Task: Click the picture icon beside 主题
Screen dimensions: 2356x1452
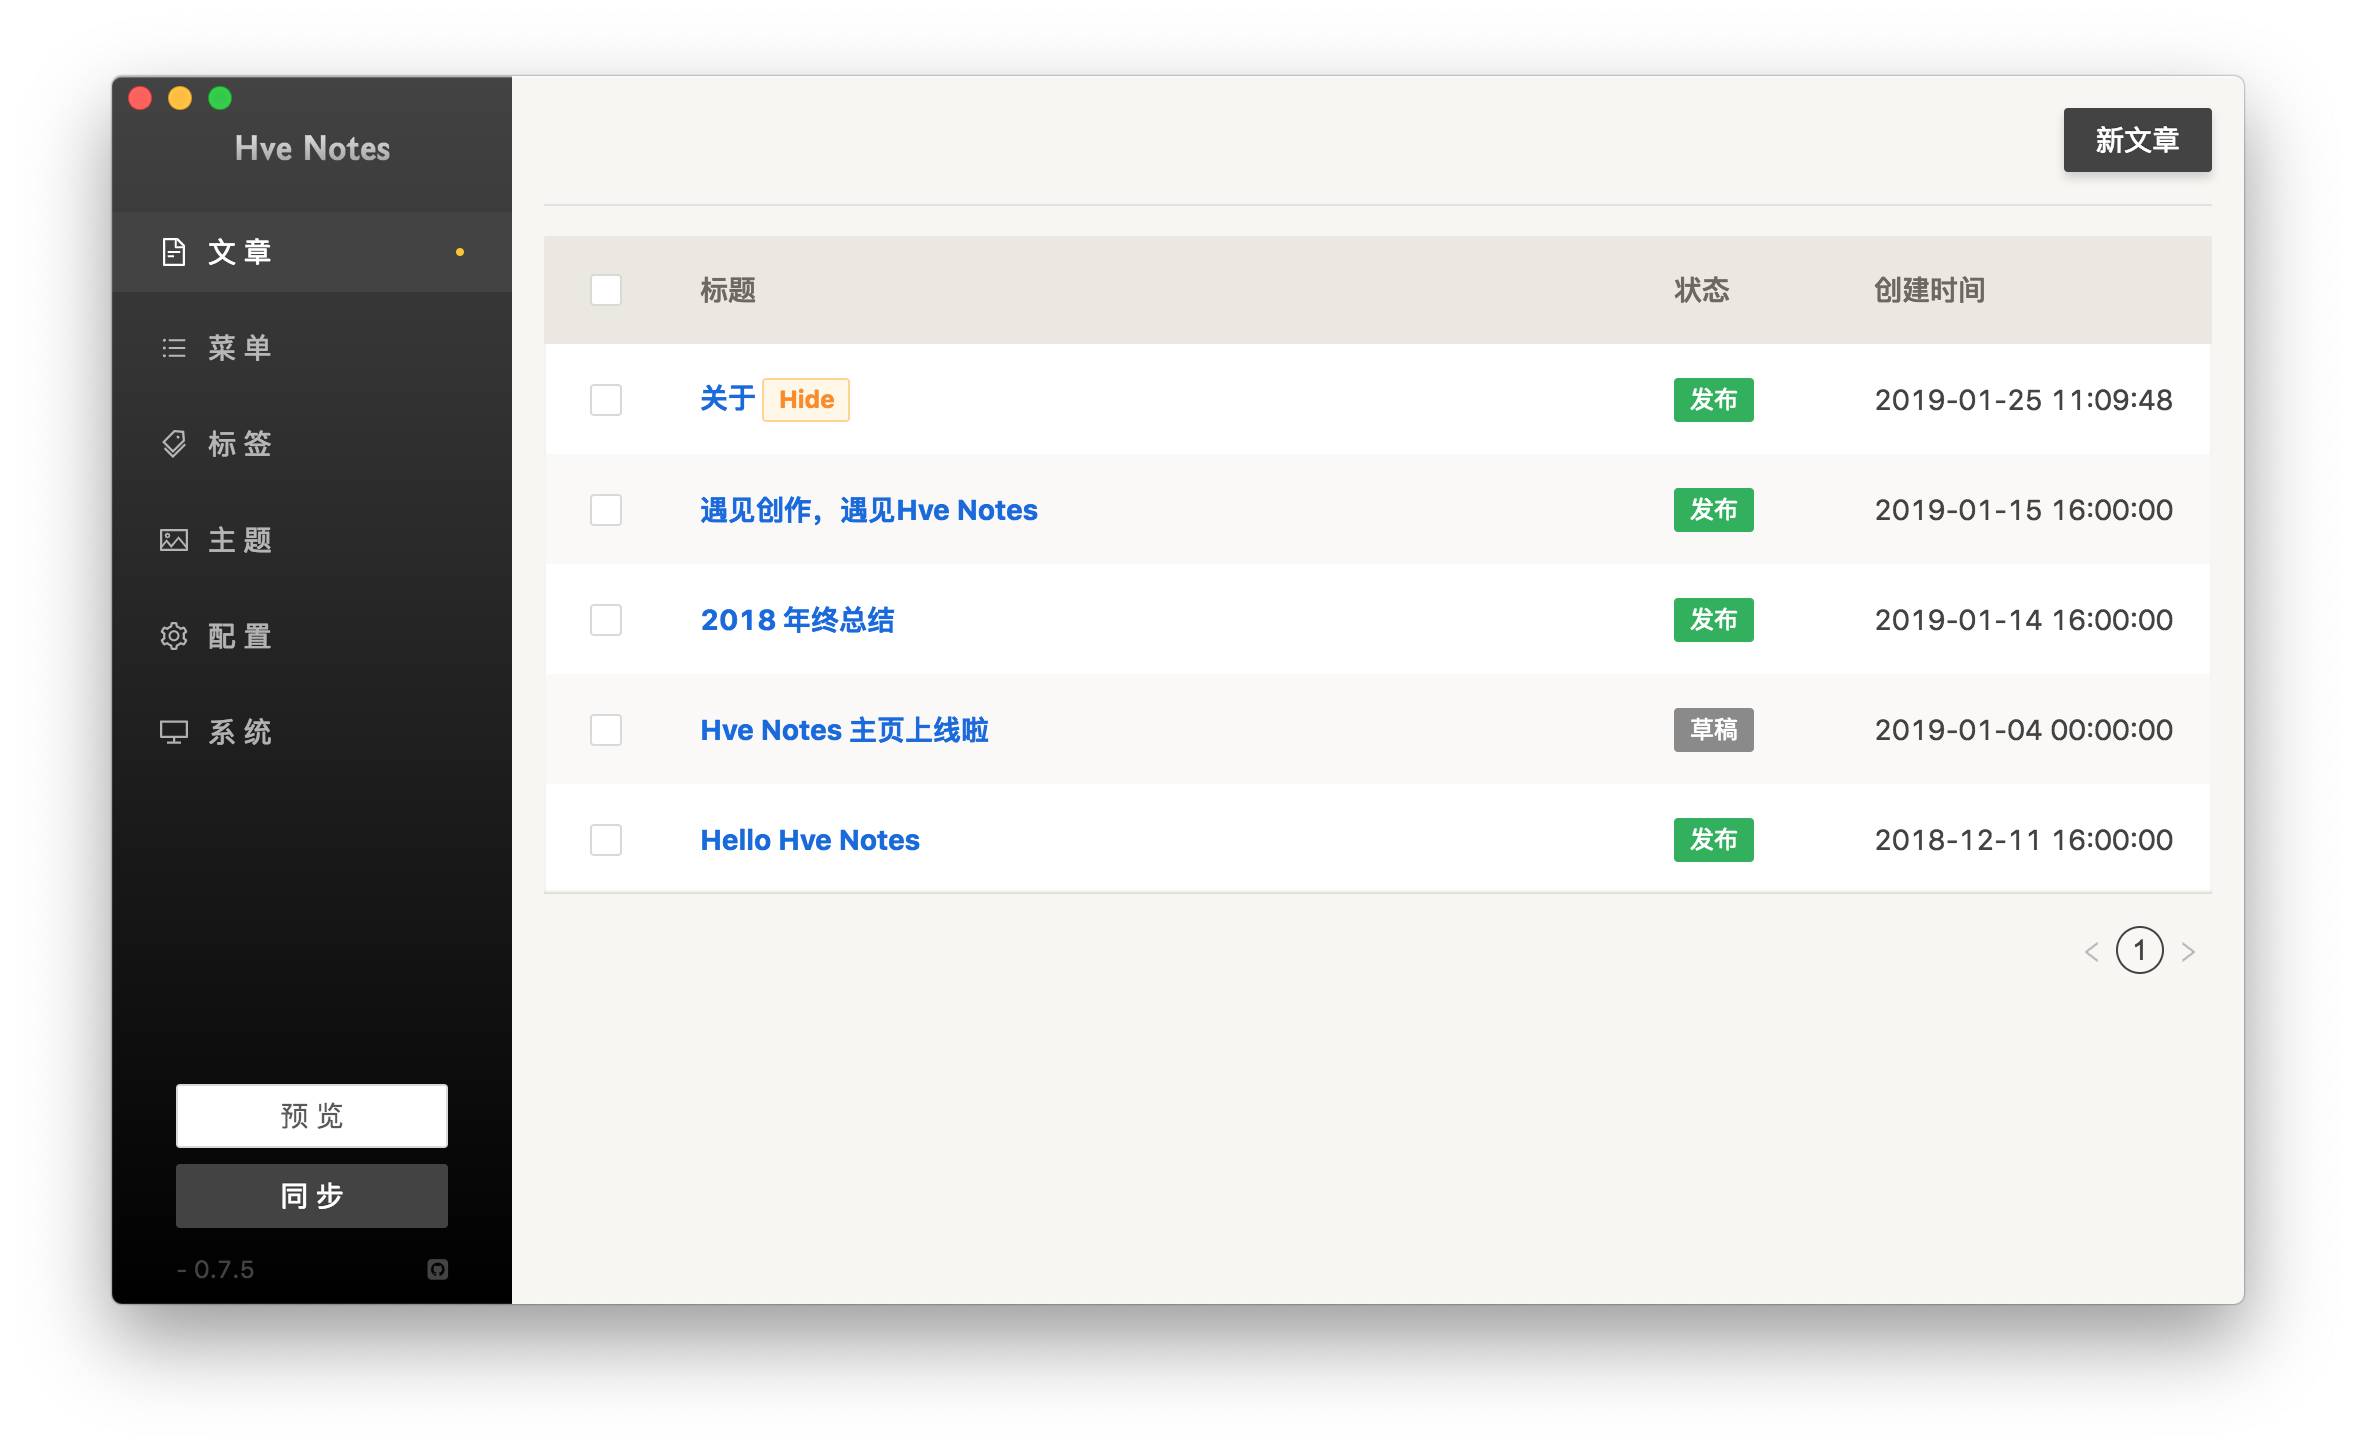Action: pos(174,540)
